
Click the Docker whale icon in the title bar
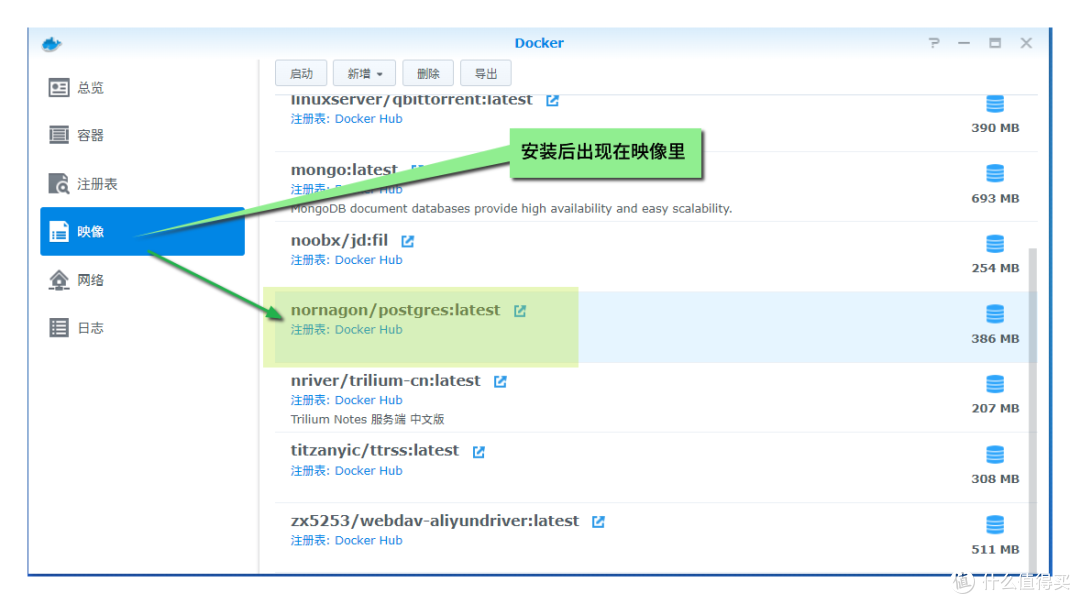(x=49, y=43)
